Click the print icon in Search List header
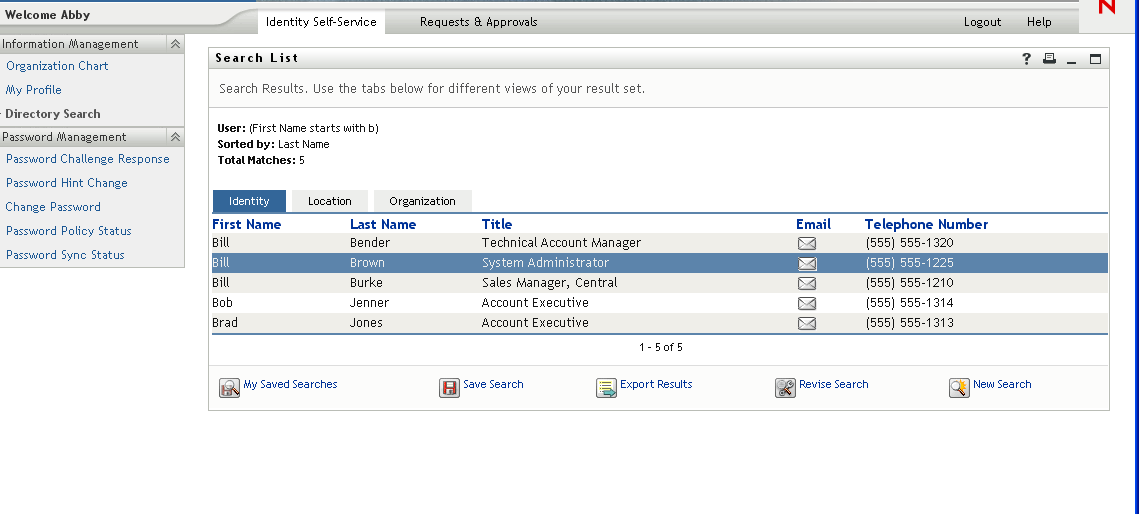This screenshot has height=514, width=1139. [1049, 59]
